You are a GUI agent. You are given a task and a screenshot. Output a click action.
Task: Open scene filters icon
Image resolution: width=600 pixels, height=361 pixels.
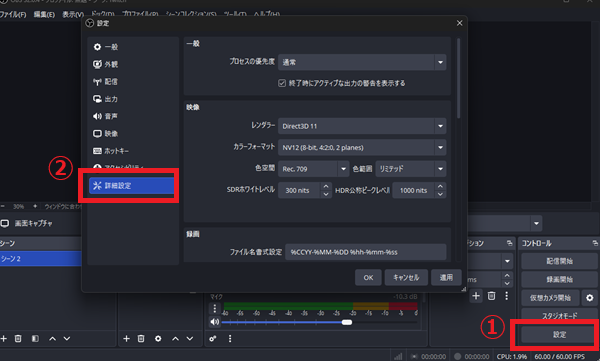coord(35,339)
